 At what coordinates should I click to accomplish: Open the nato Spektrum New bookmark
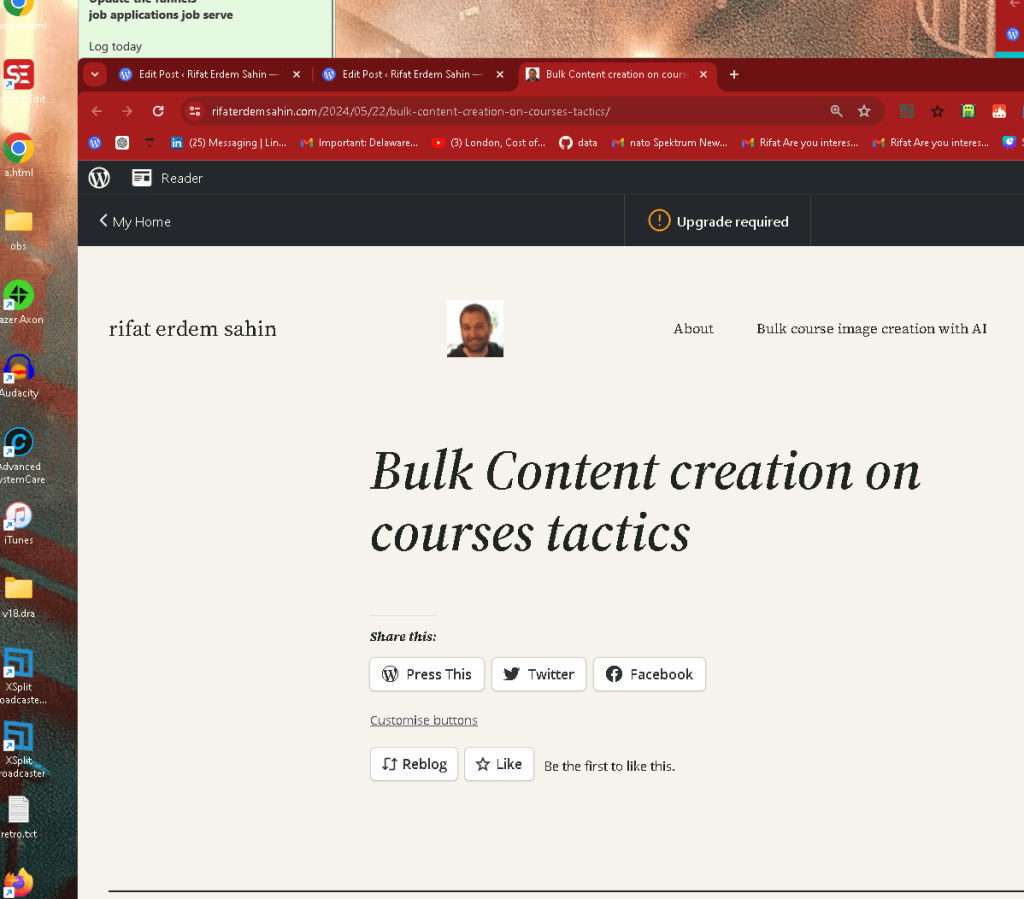tap(669, 142)
